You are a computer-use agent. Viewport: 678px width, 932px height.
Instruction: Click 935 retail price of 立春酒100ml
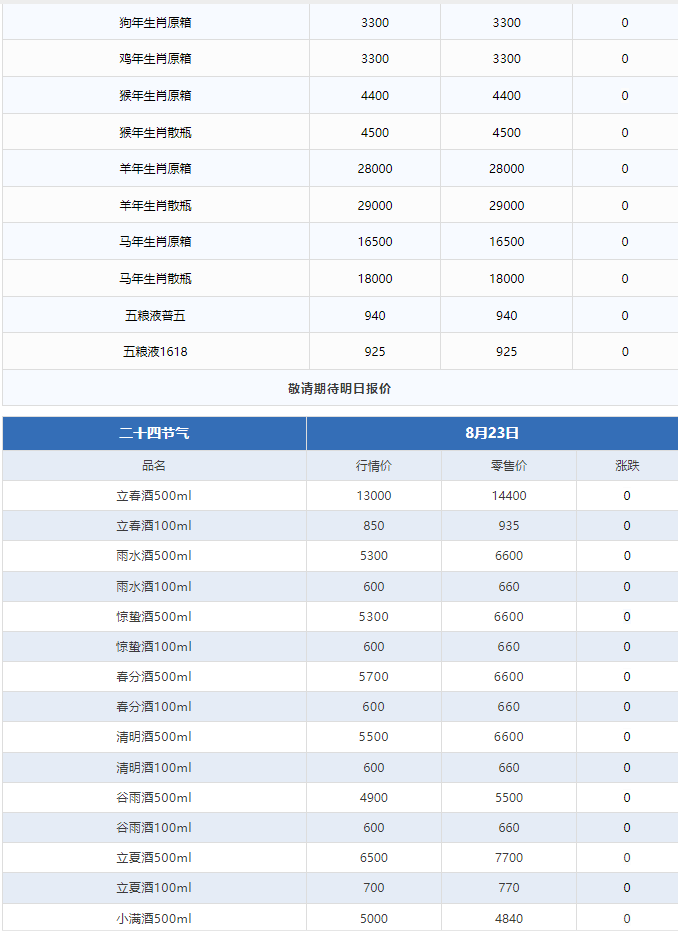[x=509, y=526]
